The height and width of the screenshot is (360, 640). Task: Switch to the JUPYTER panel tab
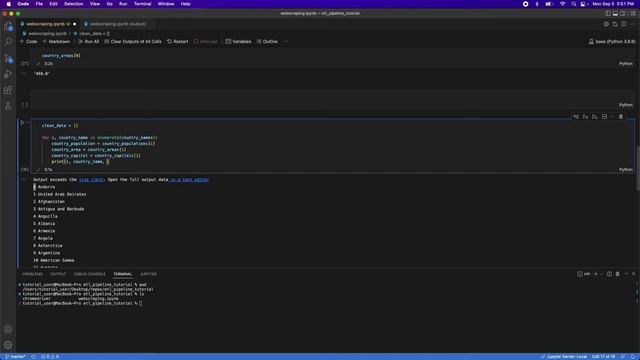[x=148, y=274]
